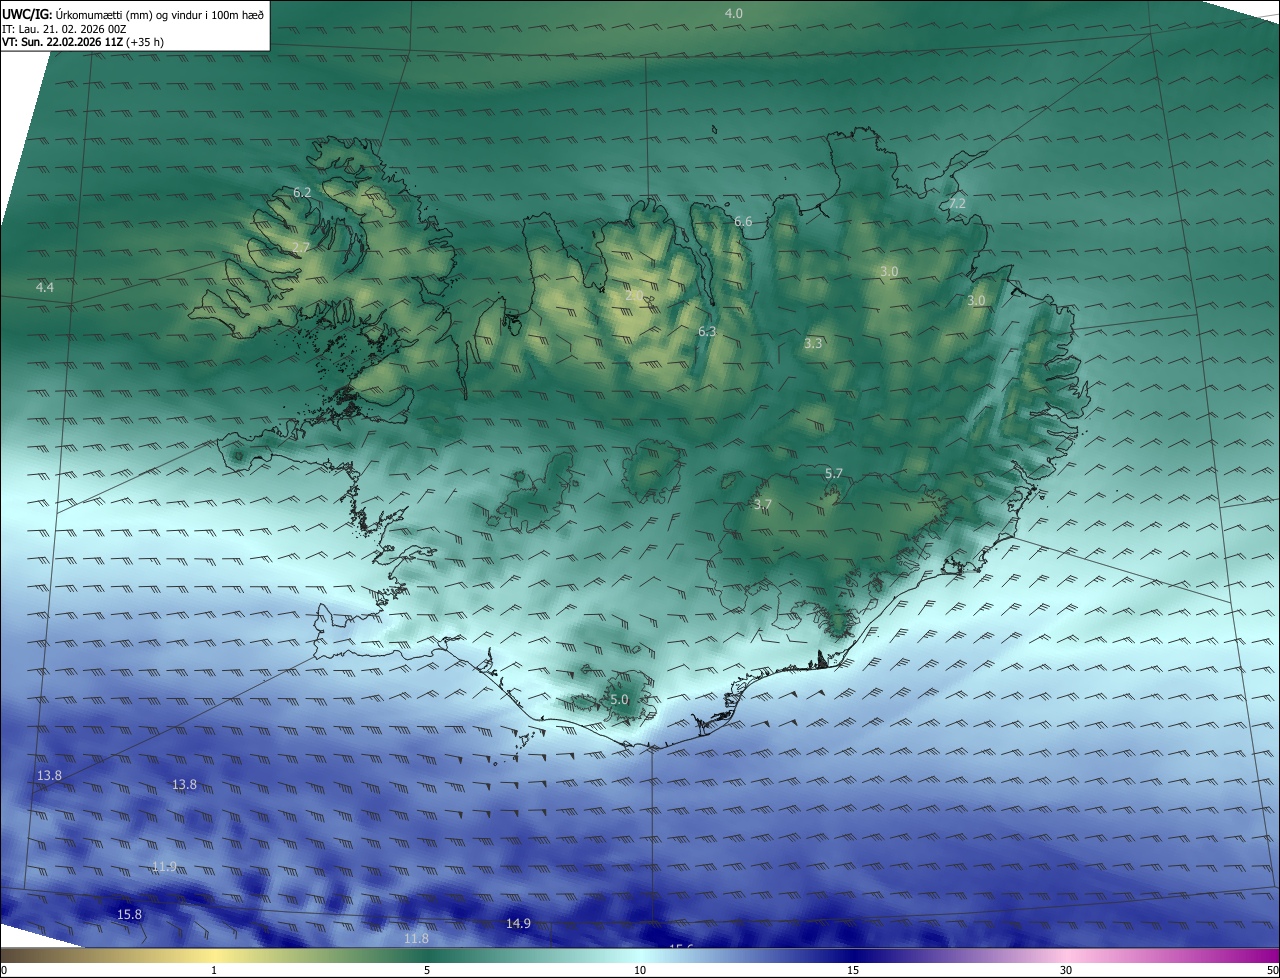1280x978 pixels.
Task: Click the '10' label on the color scale
Action: (640, 970)
